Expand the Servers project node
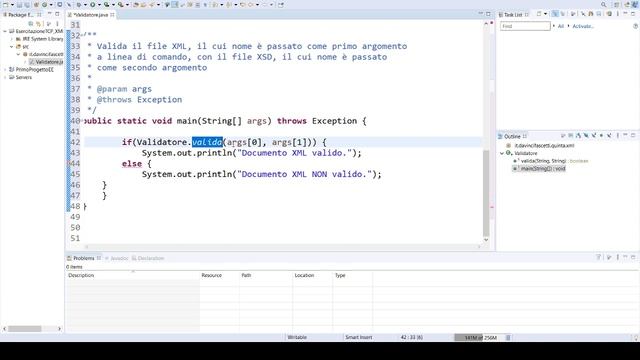The width and height of the screenshot is (640, 360). pos(5,78)
